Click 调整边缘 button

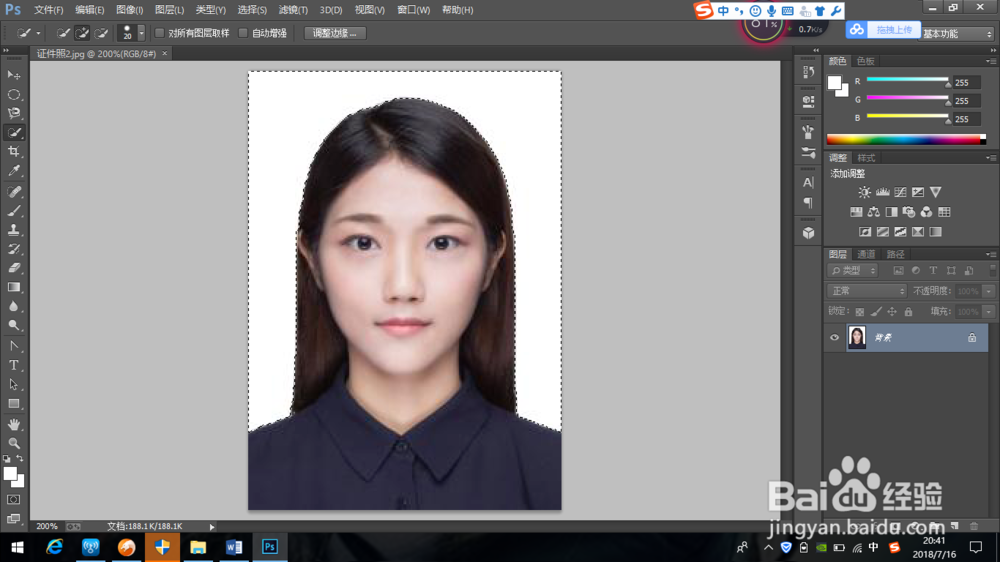coord(335,33)
